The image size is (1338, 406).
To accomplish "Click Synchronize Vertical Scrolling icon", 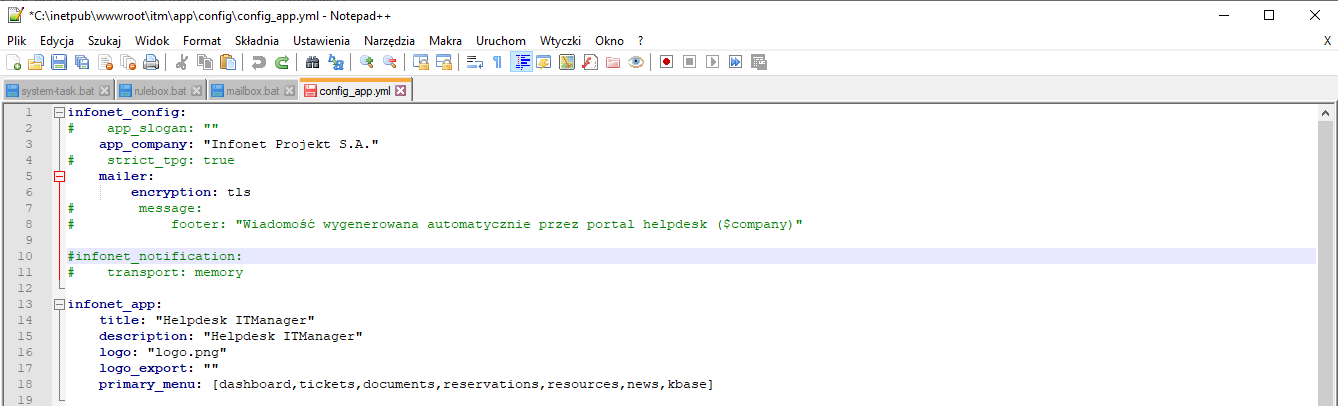I will pos(421,62).
